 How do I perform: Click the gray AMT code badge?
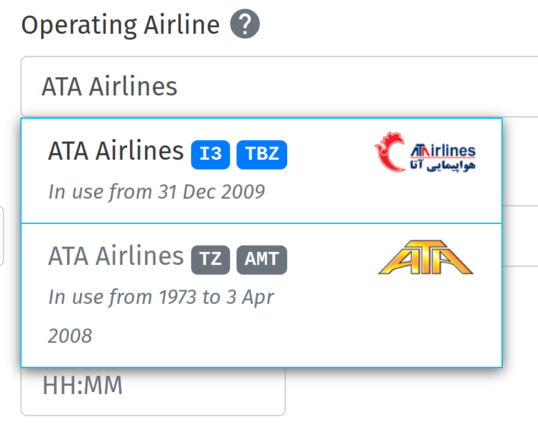click(261, 260)
